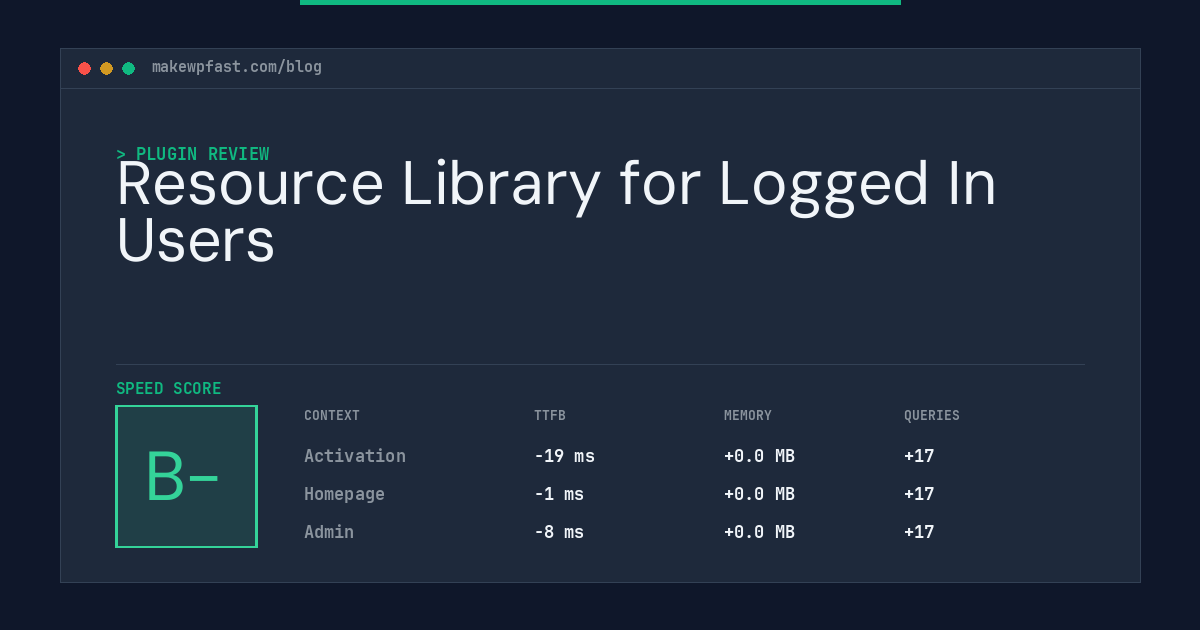Click the 'TTFB' column header
1200x630 pixels.
(x=550, y=416)
